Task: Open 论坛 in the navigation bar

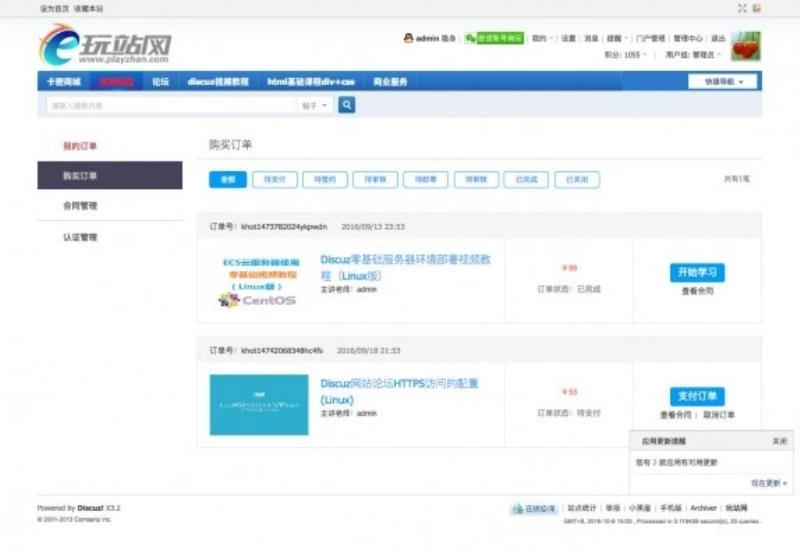Action: pyautogui.click(x=160, y=82)
